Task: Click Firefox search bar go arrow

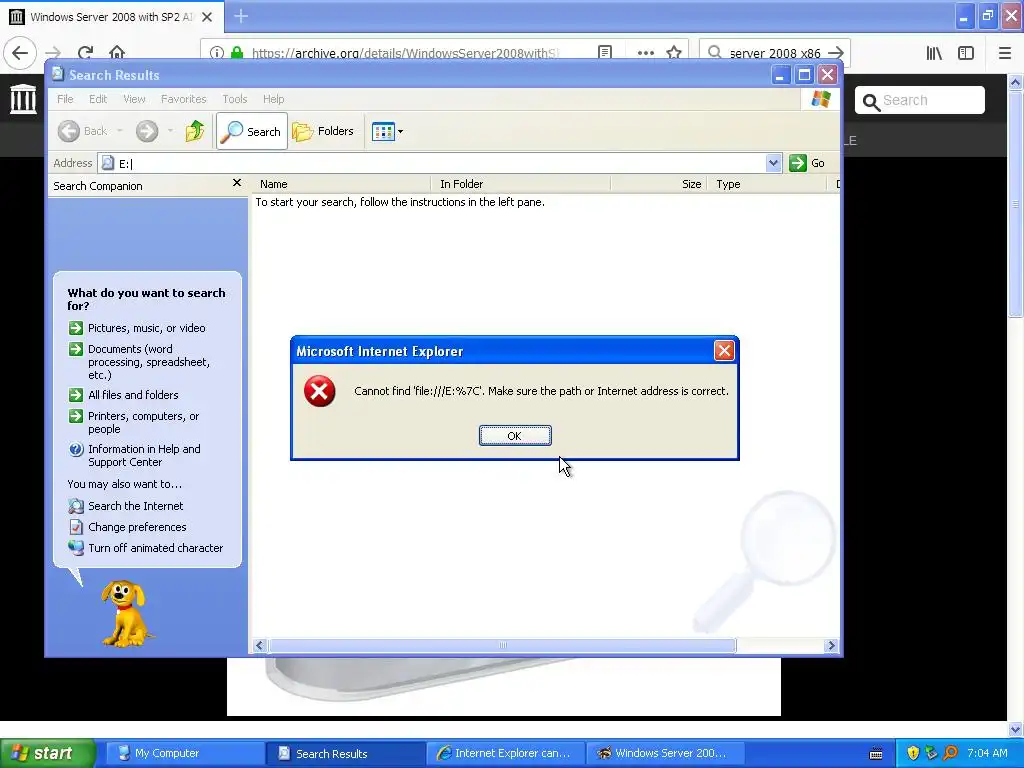Action: pos(835,53)
